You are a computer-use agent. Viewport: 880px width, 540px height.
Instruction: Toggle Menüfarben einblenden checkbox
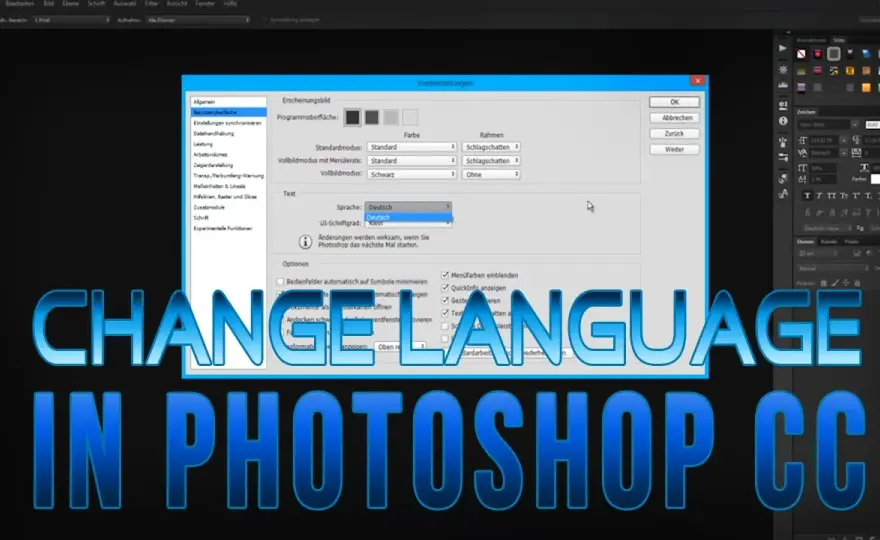click(445, 275)
